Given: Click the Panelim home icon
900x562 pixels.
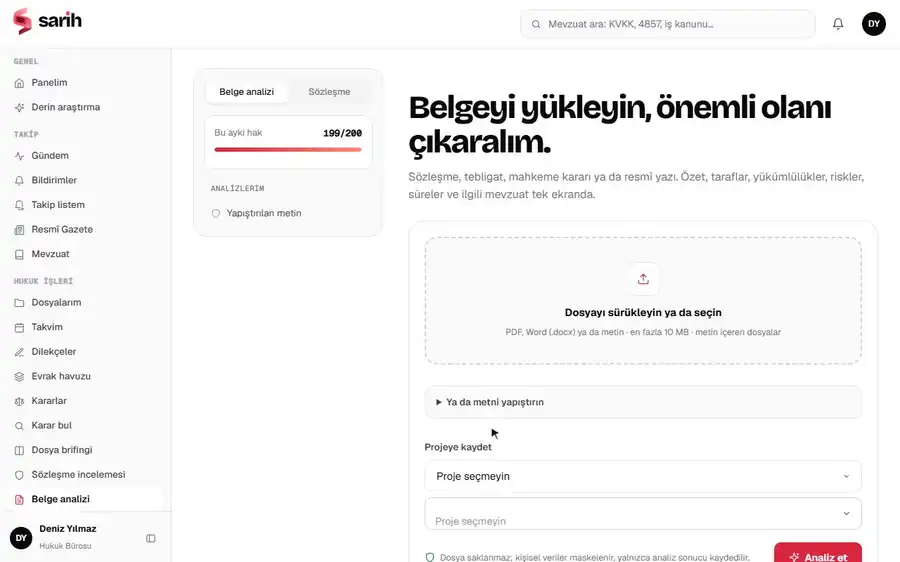Looking at the screenshot, I should click(19, 83).
